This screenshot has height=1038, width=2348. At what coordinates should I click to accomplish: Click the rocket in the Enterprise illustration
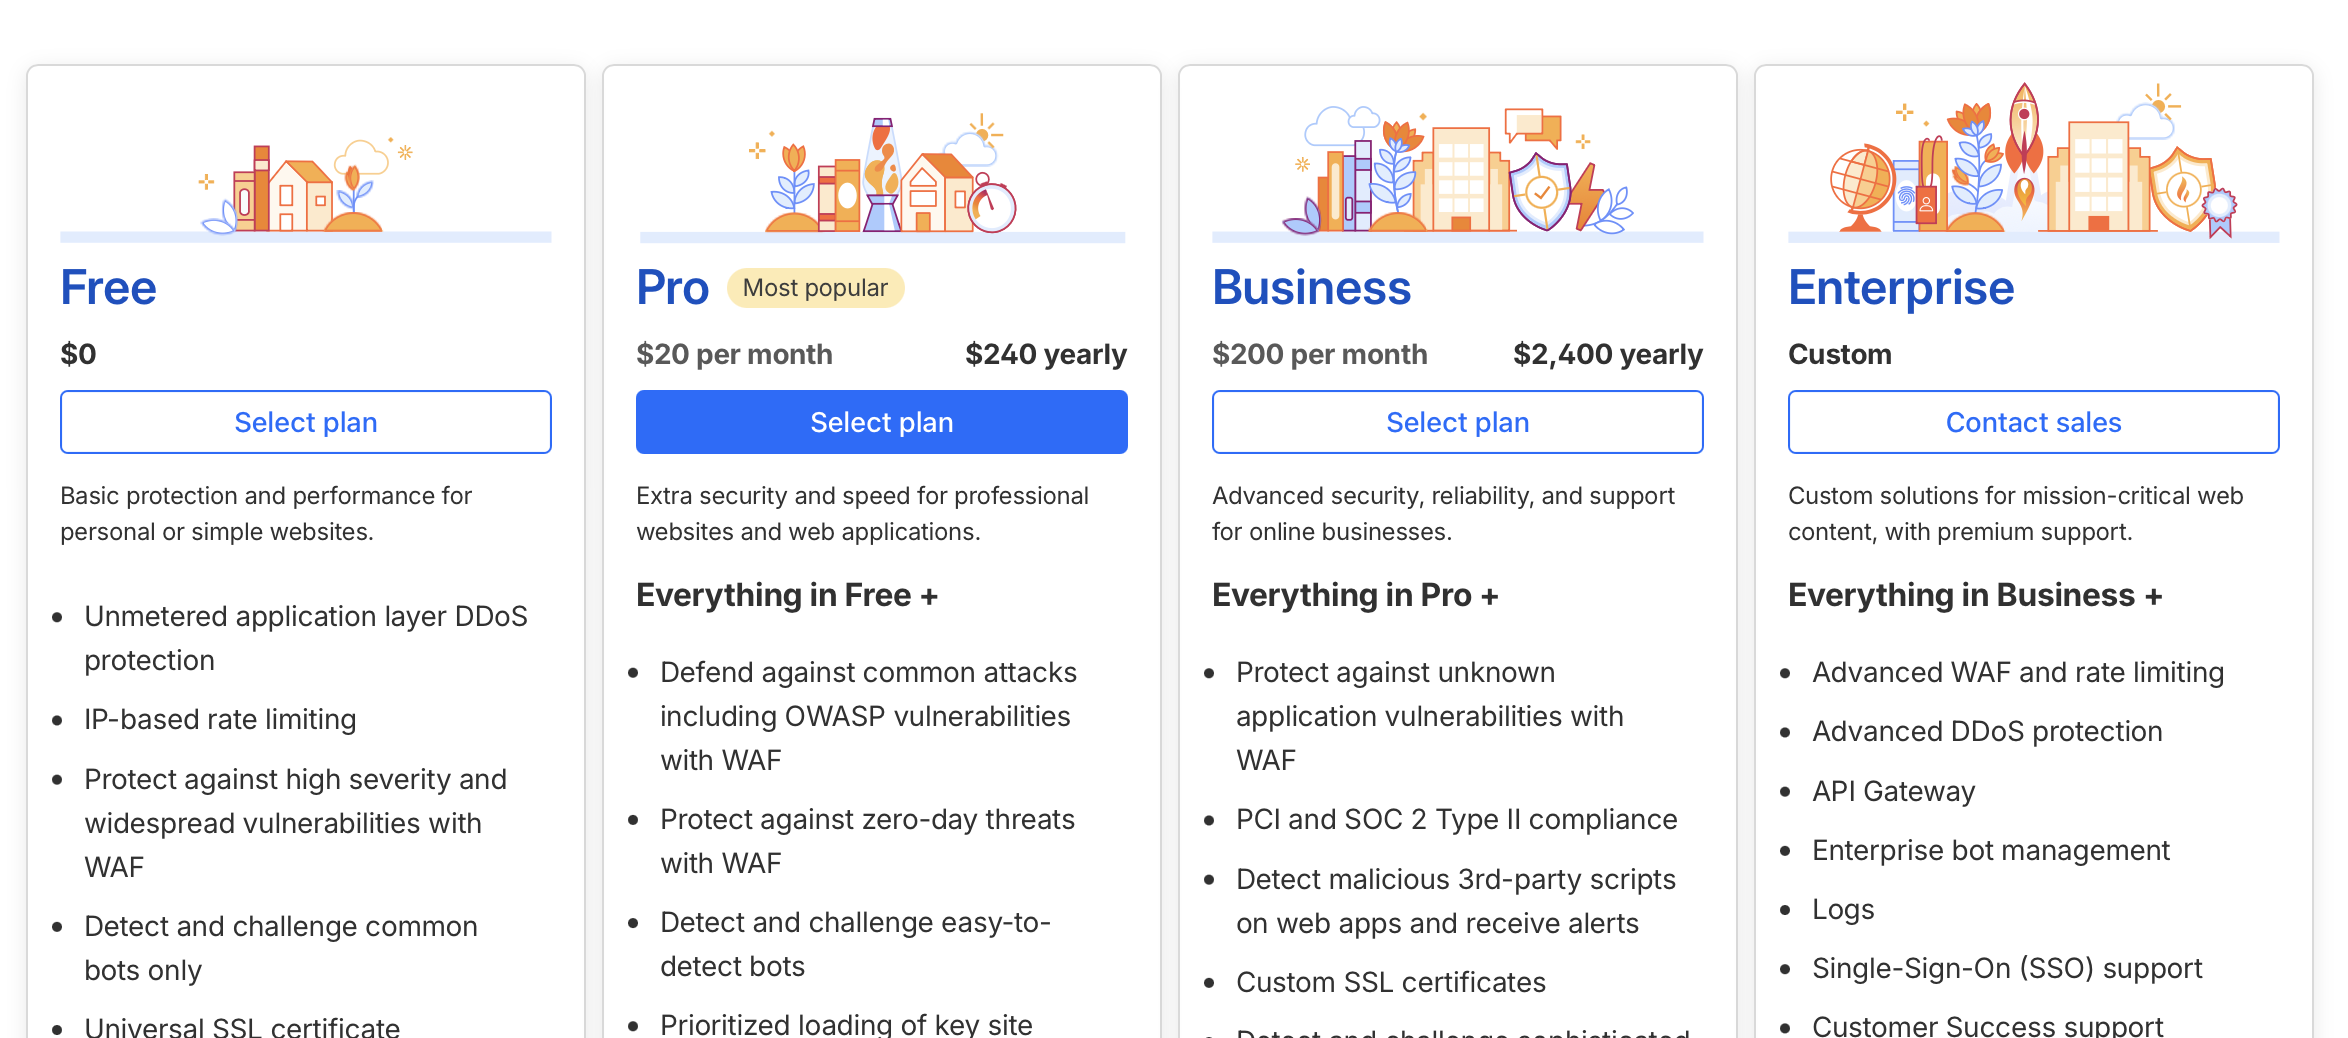[2024, 132]
